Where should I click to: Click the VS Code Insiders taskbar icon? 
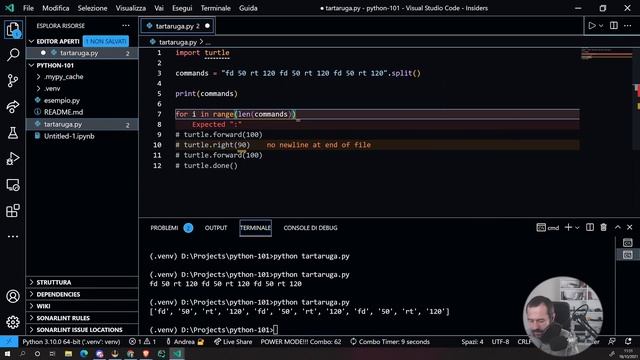177,353
